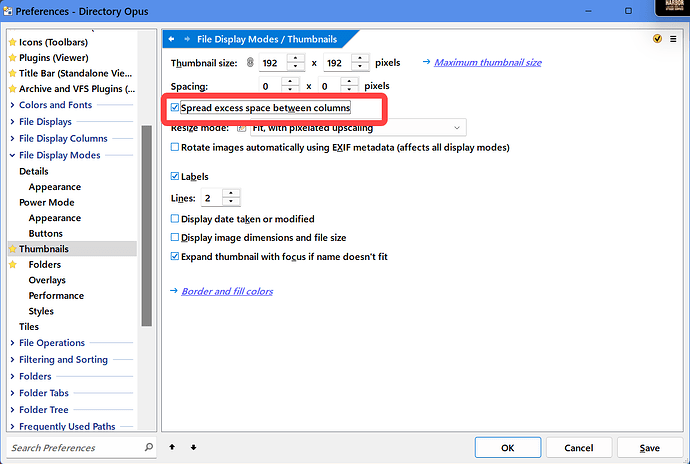Uncheck the Labels checkbox
Image resolution: width=690 pixels, height=464 pixels.
pos(175,177)
